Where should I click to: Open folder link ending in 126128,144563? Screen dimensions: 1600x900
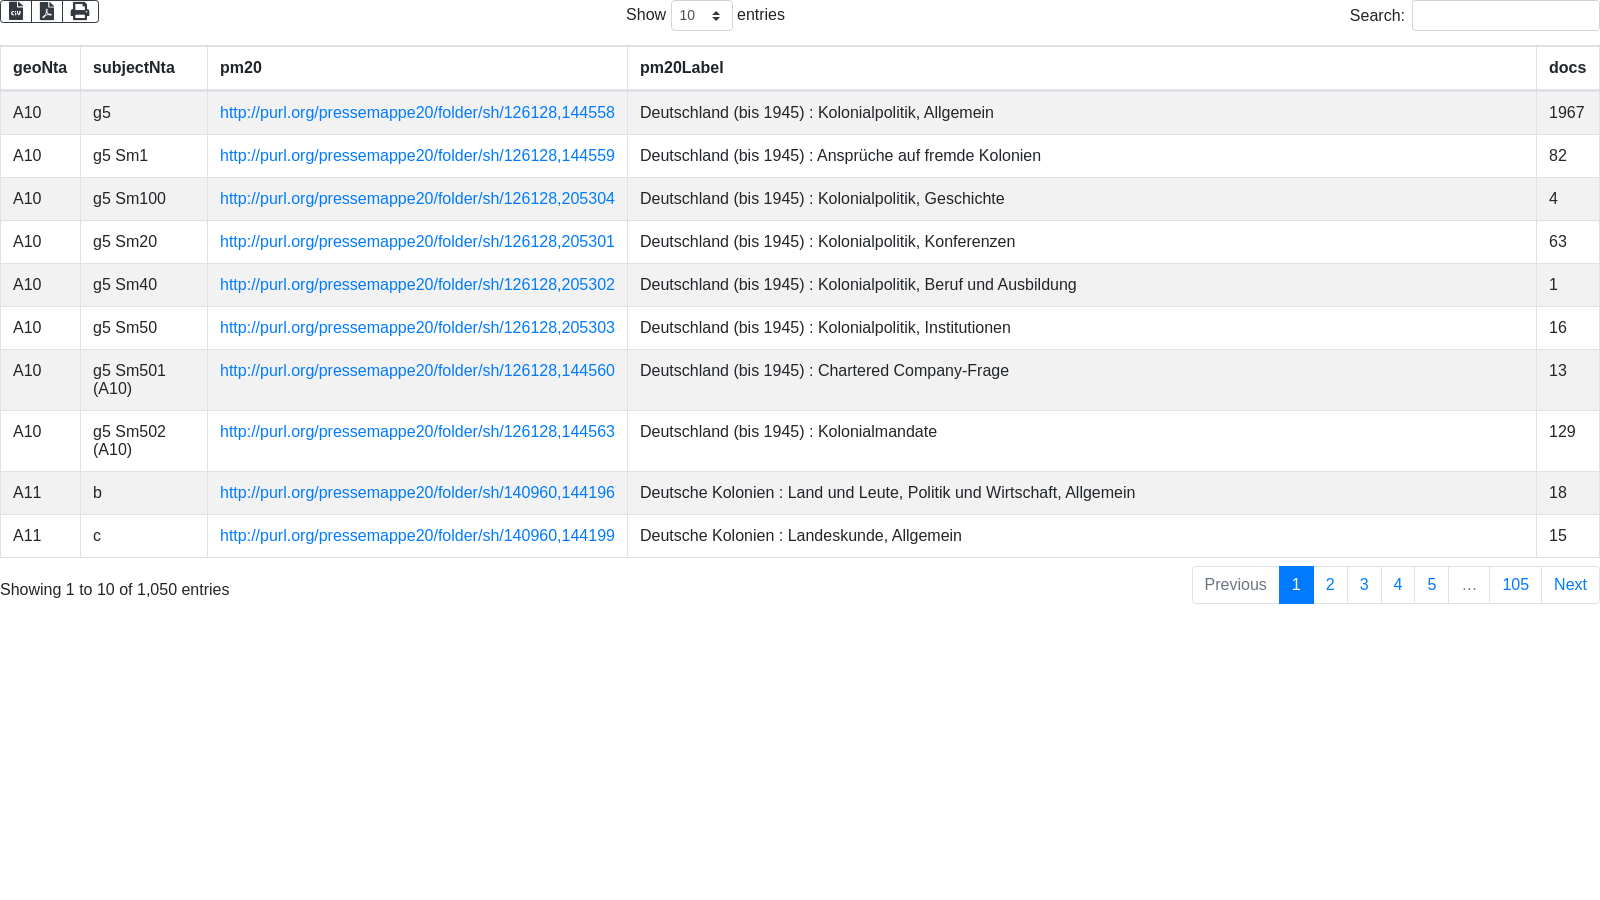(x=417, y=432)
